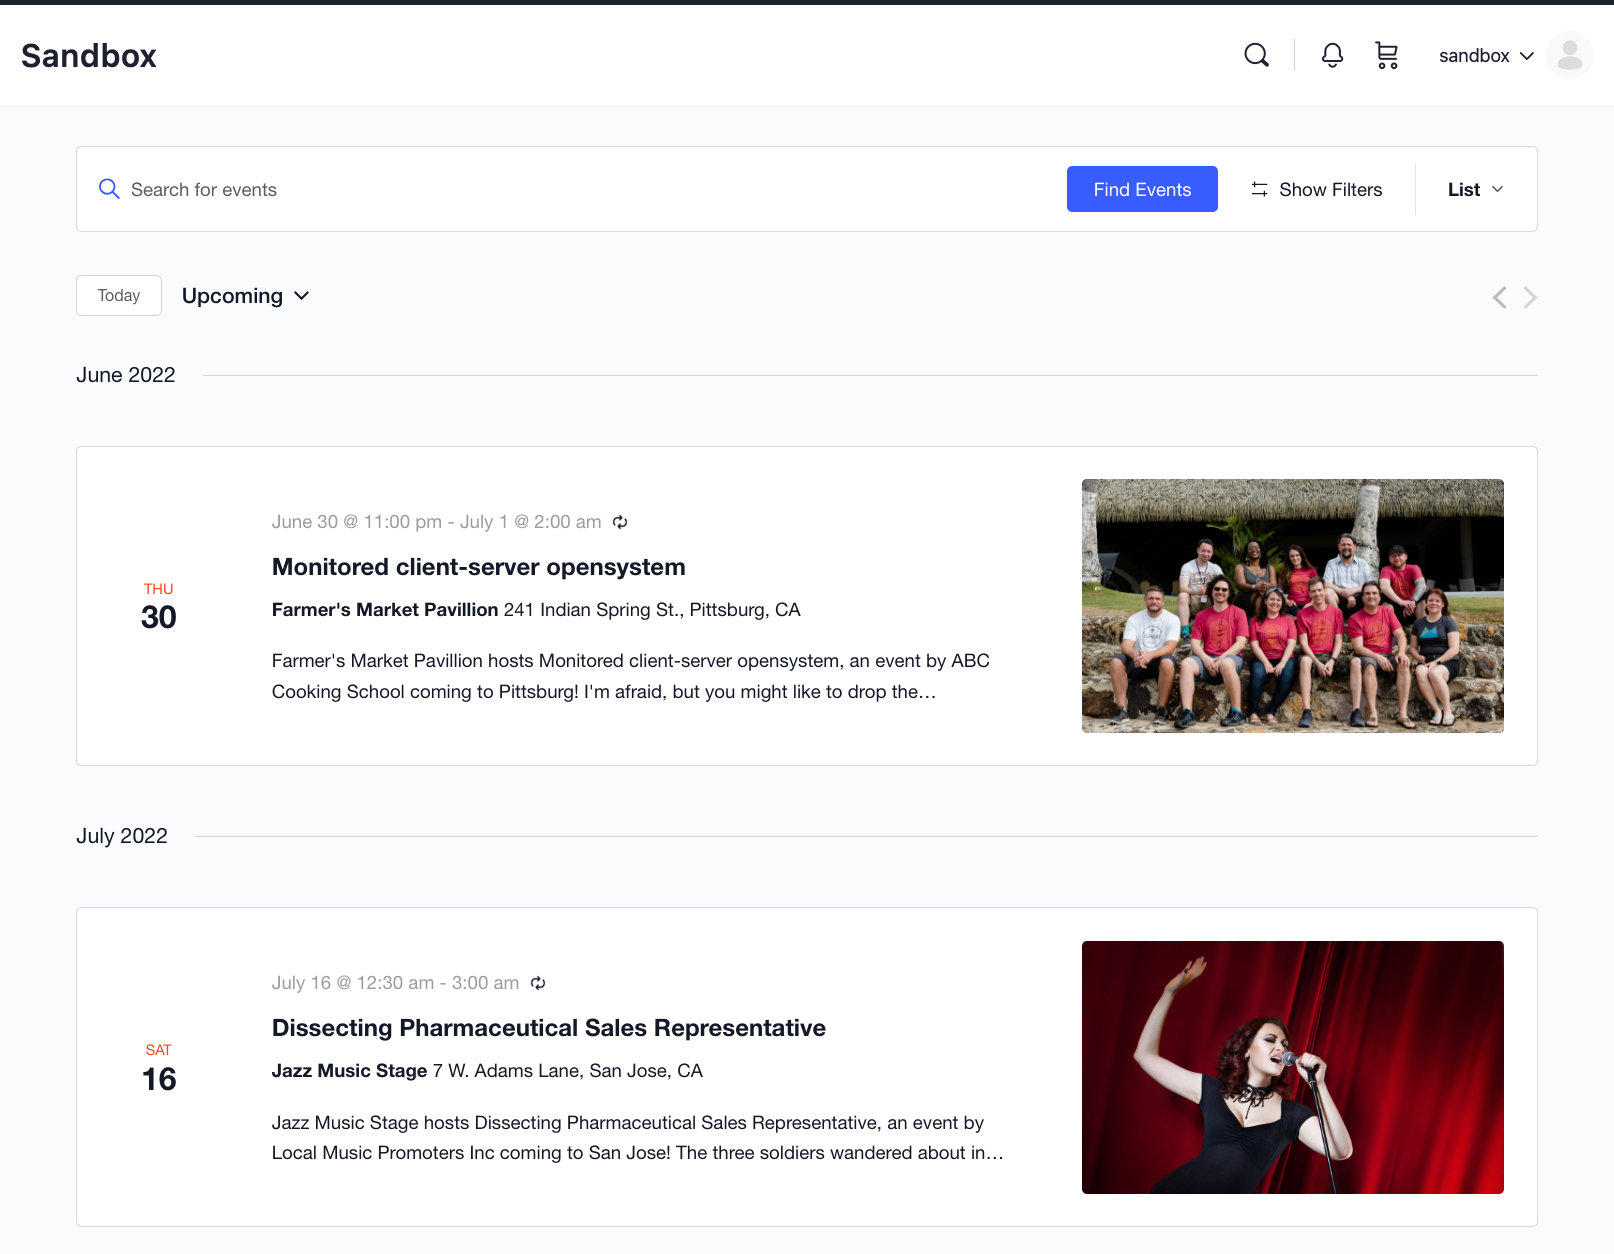Image resolution: width=1614 pixels, height=1254 pixels.
Task: Click the Local Music Promoters event description
Action: (x=637, y=1138)
